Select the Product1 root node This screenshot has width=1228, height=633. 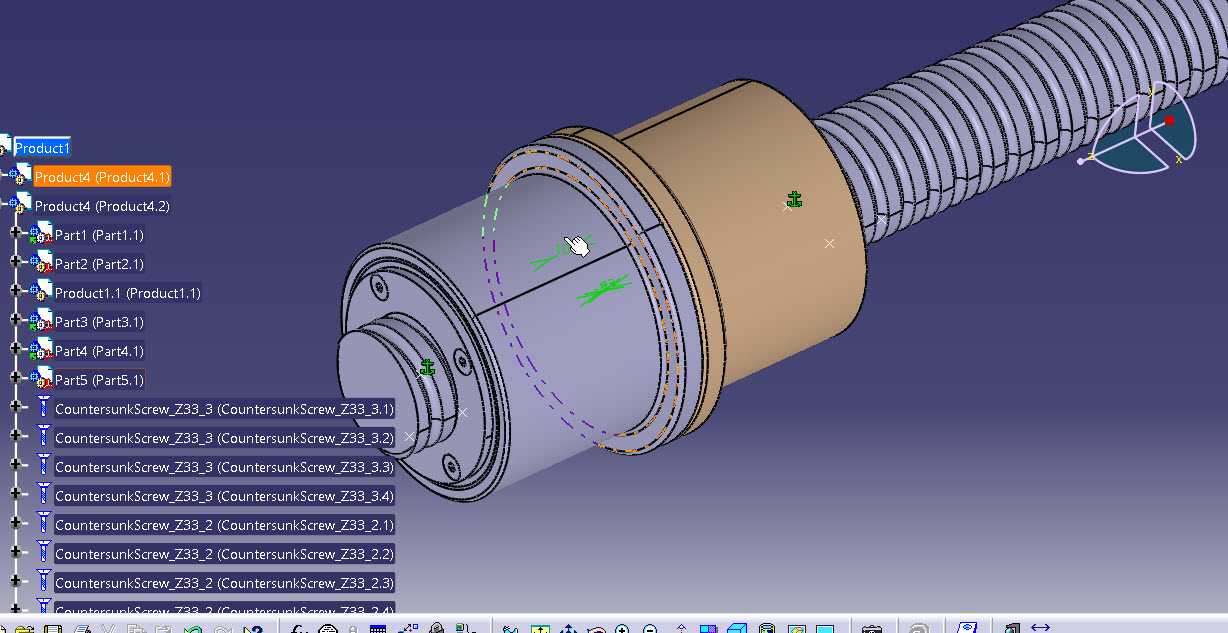[x=42, y=148]
